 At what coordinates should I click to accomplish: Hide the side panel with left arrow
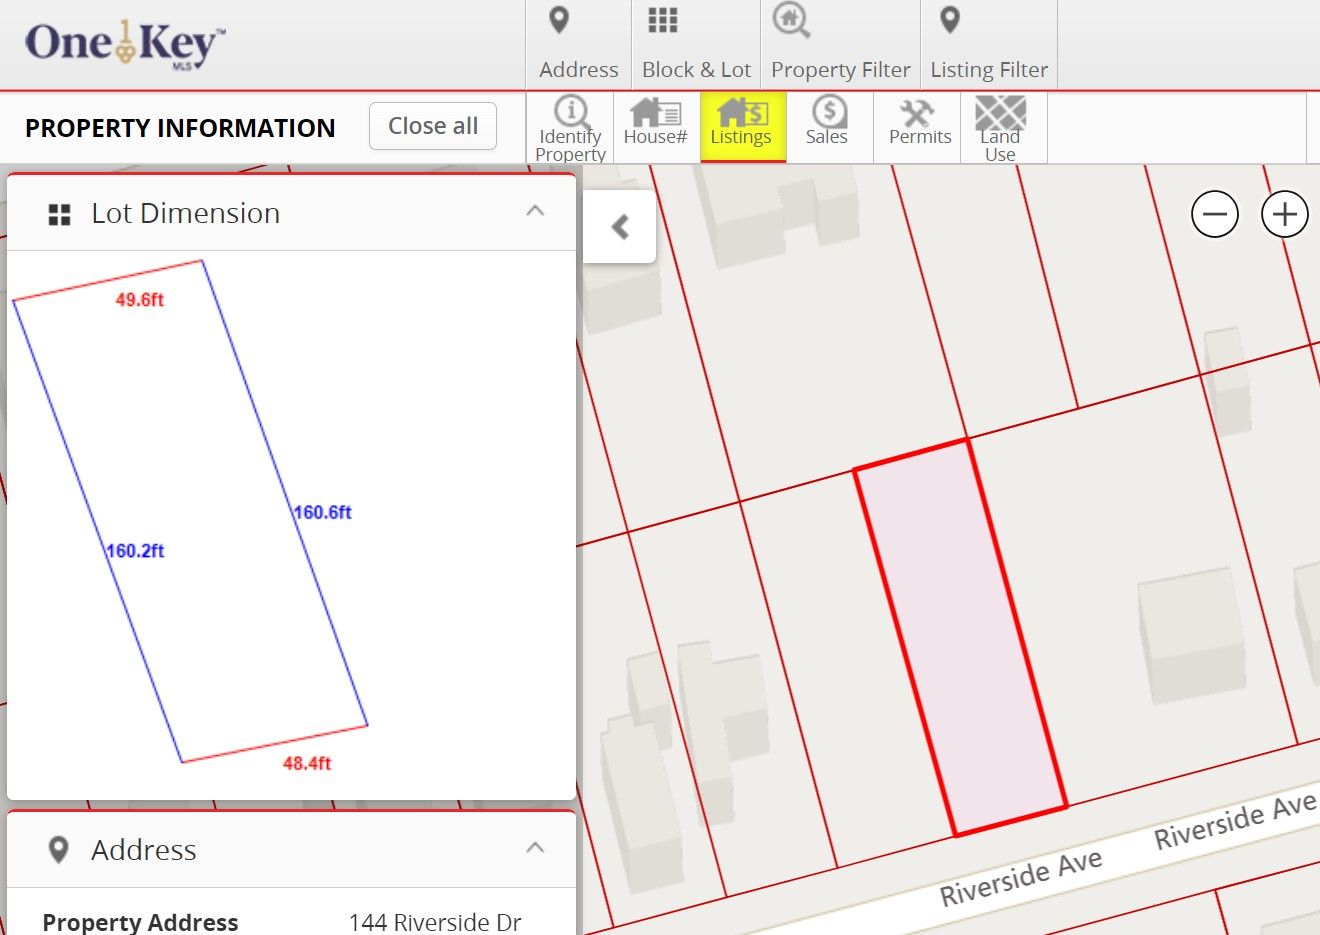tap(620, 227)
